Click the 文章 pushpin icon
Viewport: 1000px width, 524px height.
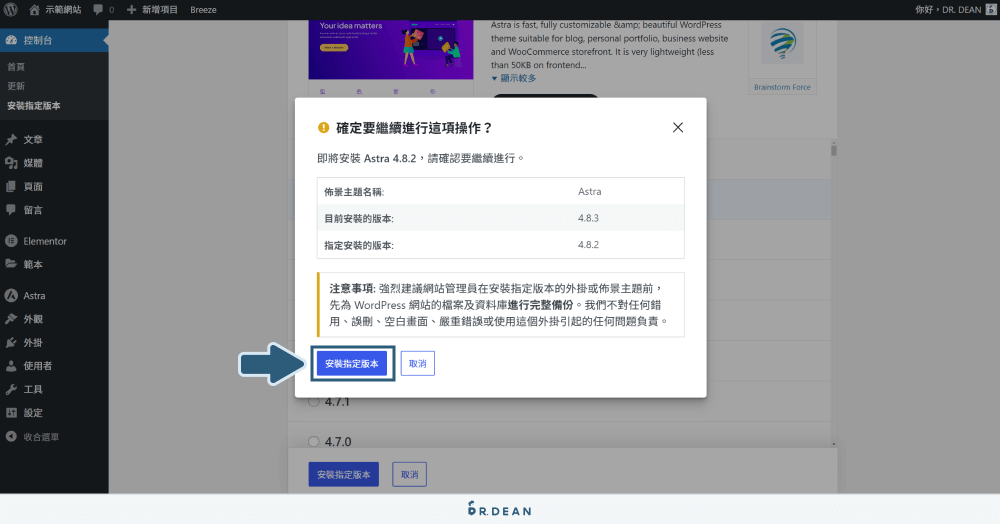point(11,140)
